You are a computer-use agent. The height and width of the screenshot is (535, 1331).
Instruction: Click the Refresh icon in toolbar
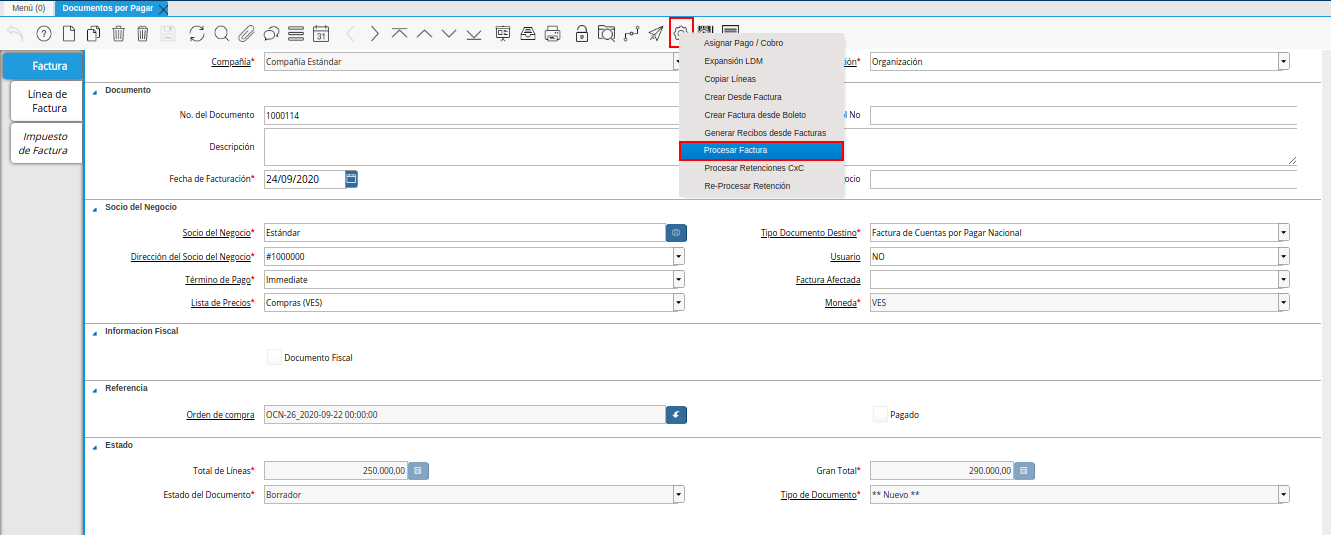(x=197, y=33)
